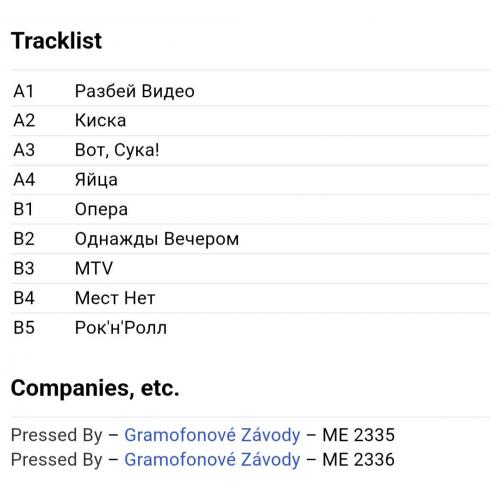Image resolution: width=500 pixels, height=500 pixels.
Task: Select track A4 Яйца
Action: (250, 180)
